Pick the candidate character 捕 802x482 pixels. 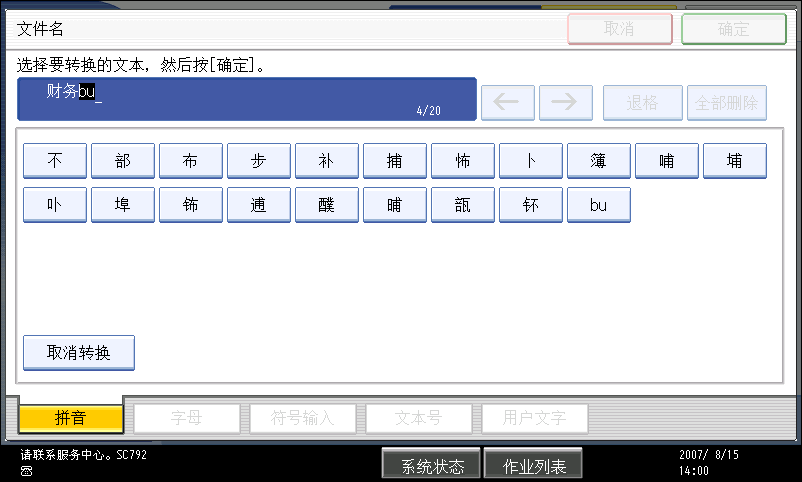point(395,161)
